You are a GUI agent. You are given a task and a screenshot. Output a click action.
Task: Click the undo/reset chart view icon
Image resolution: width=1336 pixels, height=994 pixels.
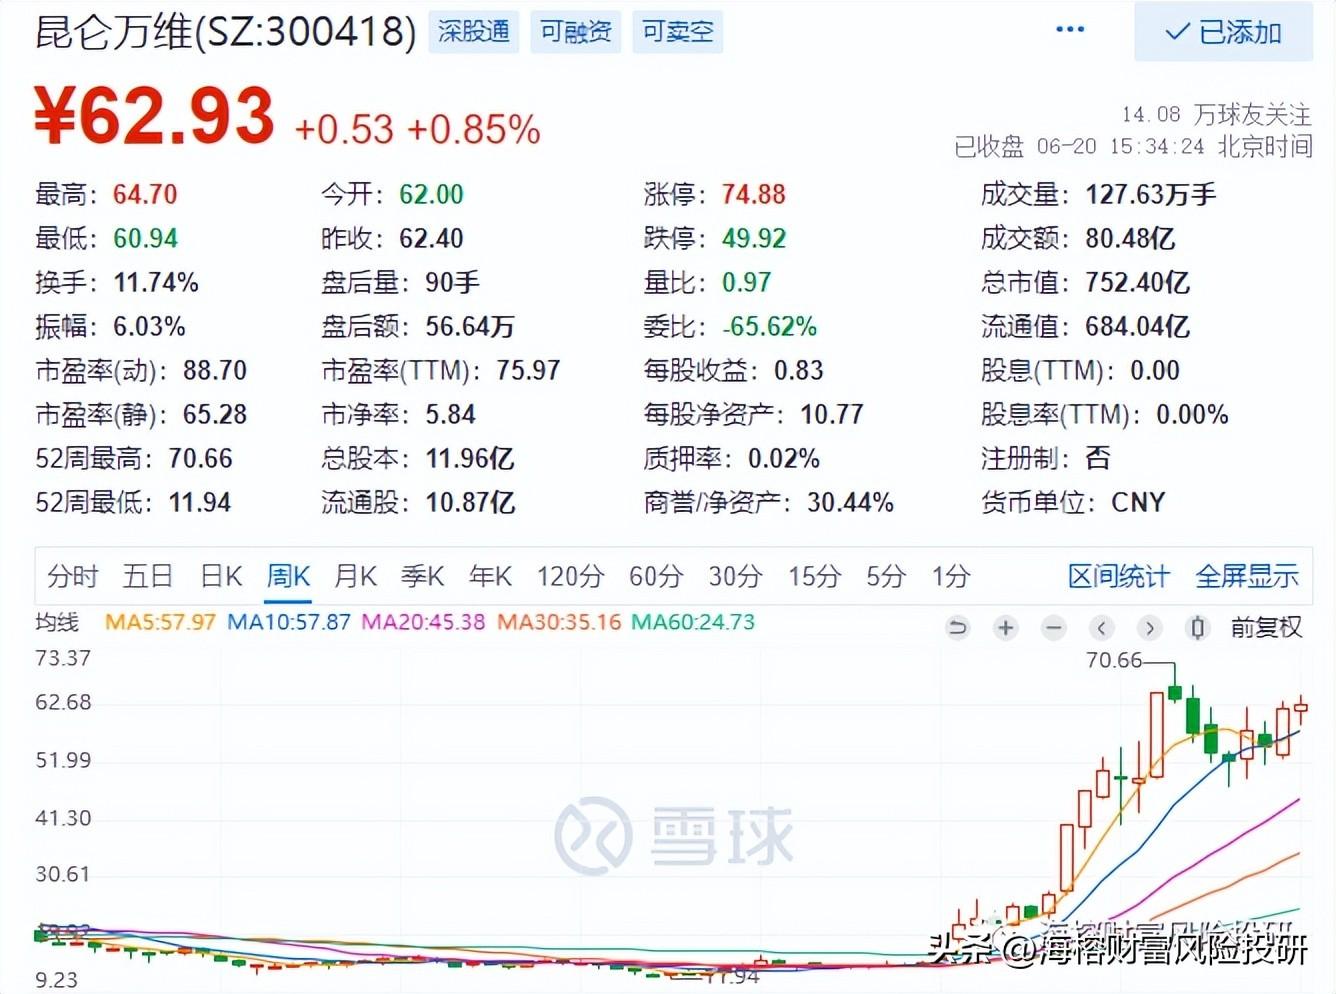tap(958, 628)
